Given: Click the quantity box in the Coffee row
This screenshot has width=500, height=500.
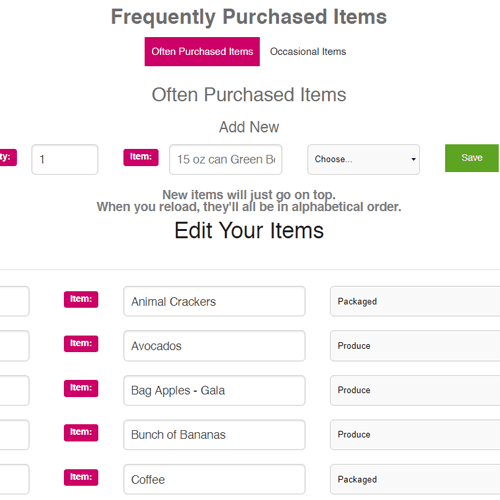Looking at the screenshot, I should [14, 479].
